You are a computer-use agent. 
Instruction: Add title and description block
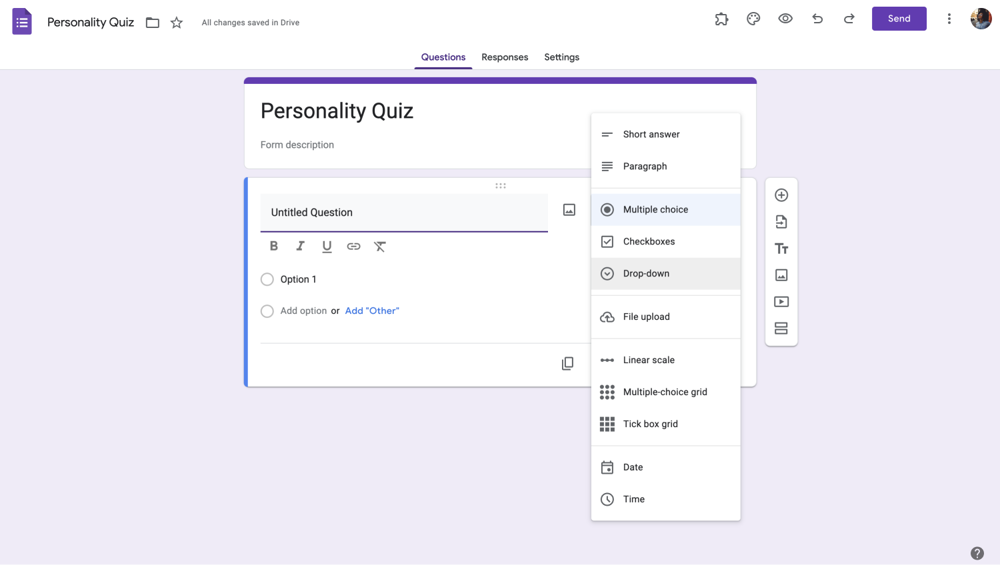click(x=781, y=249)
